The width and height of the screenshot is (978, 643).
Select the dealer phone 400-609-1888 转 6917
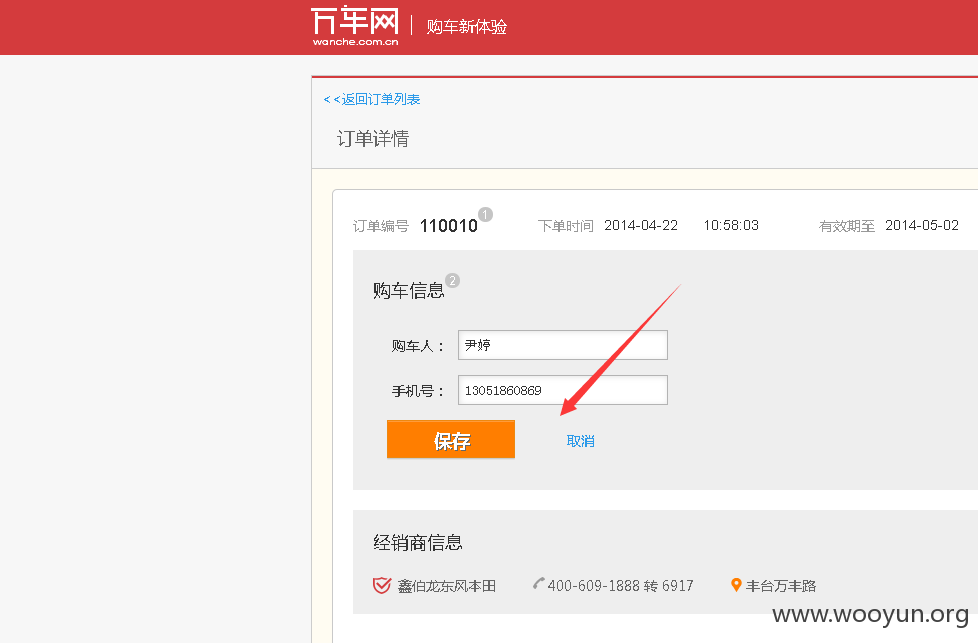(x=621, y=586)
